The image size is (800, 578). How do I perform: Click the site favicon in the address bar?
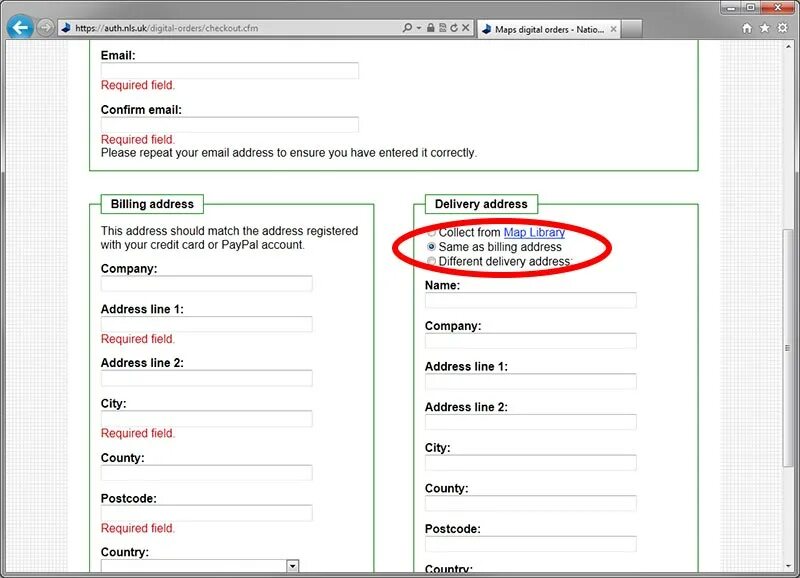[66, 28]
